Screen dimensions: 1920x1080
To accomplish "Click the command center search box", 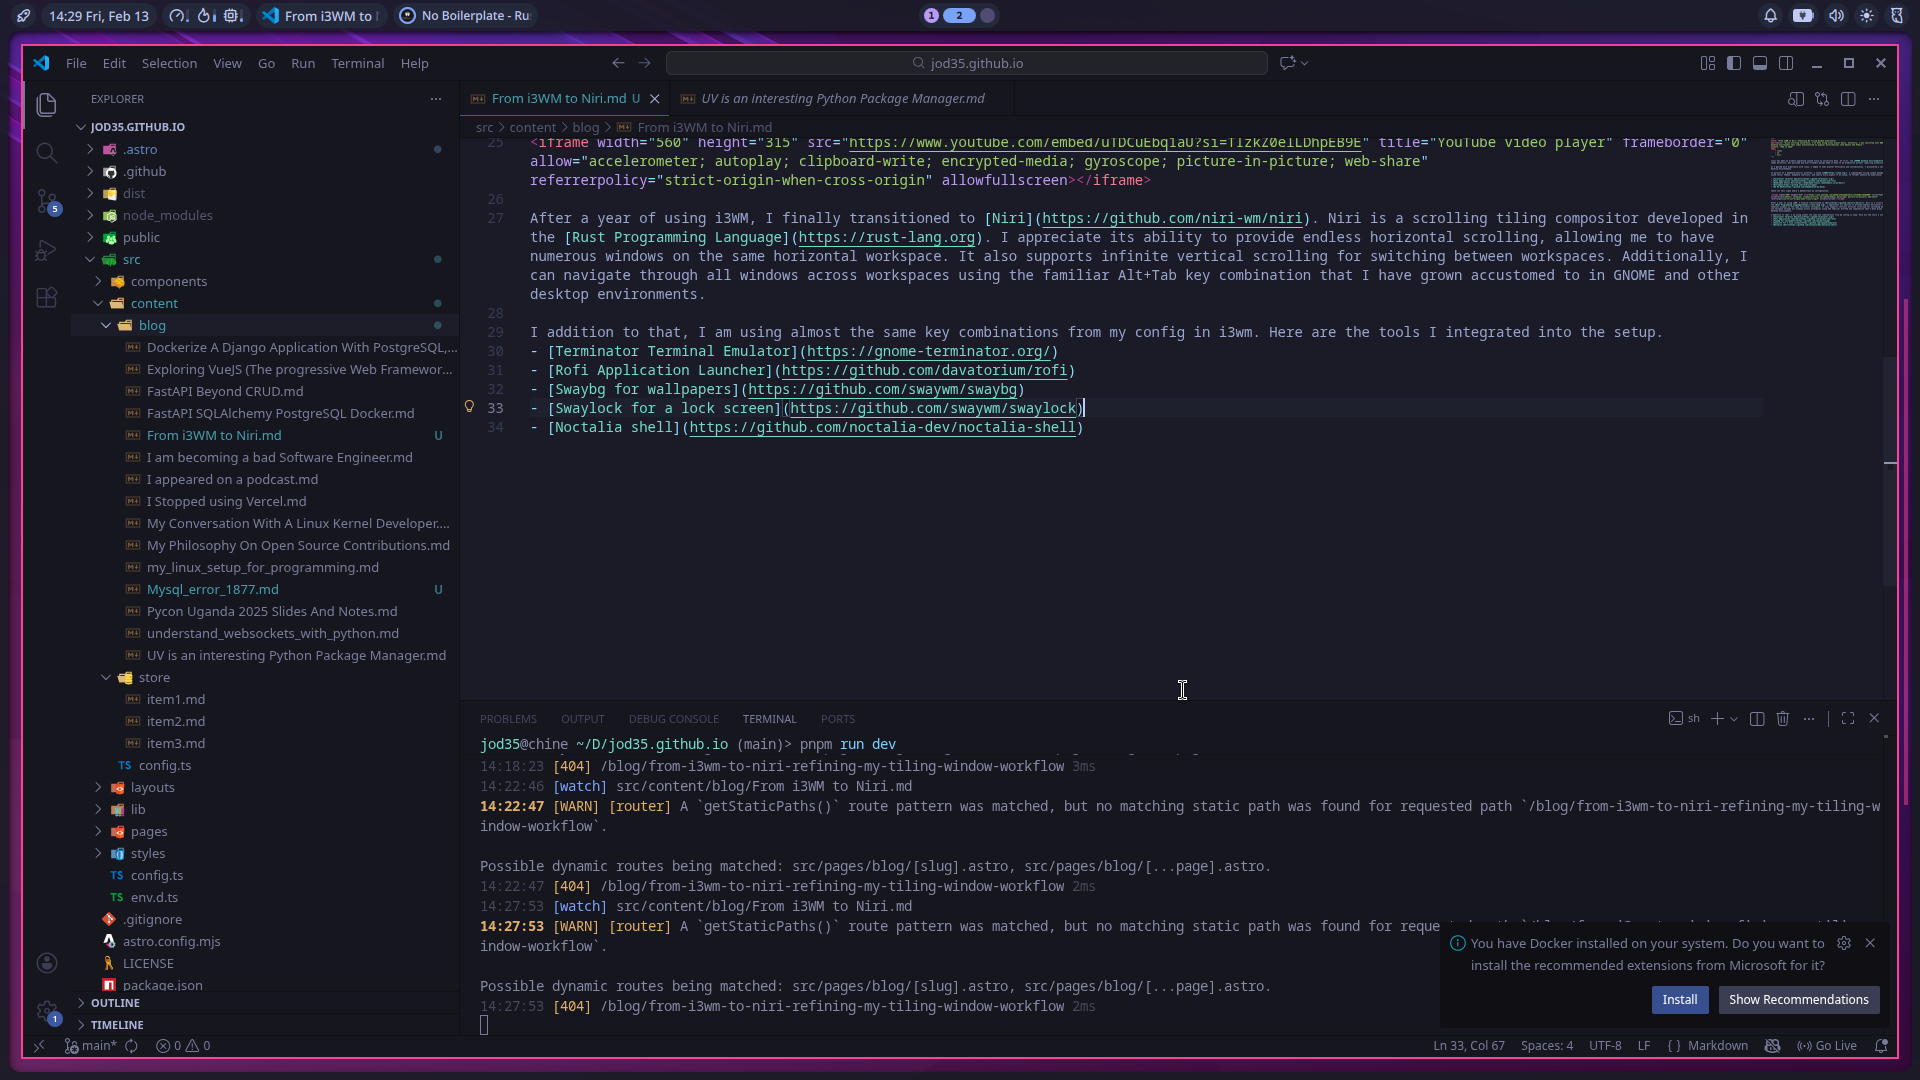I will point(967,63).
